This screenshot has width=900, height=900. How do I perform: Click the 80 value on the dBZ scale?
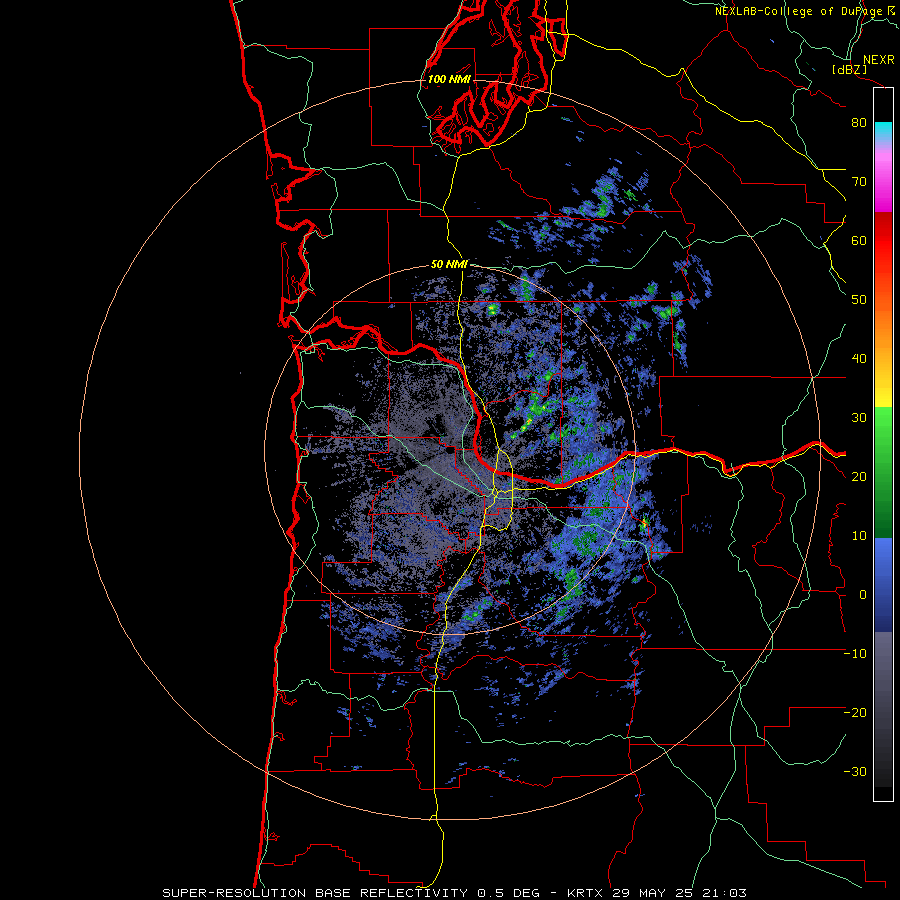(x=859, y=123)
